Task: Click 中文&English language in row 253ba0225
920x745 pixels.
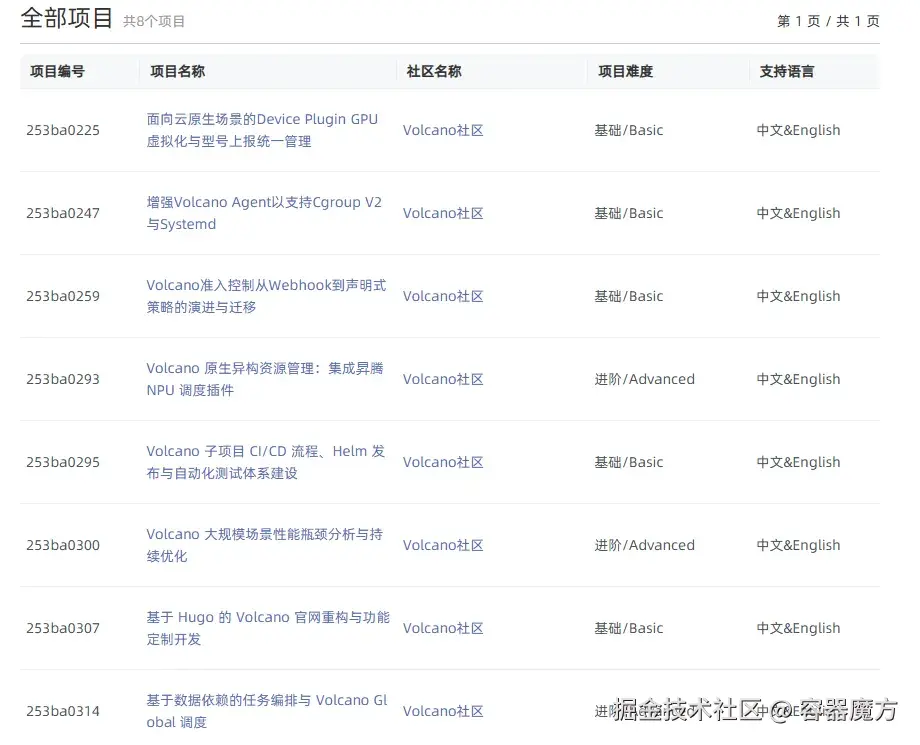Action: click(x=799, y=130)
